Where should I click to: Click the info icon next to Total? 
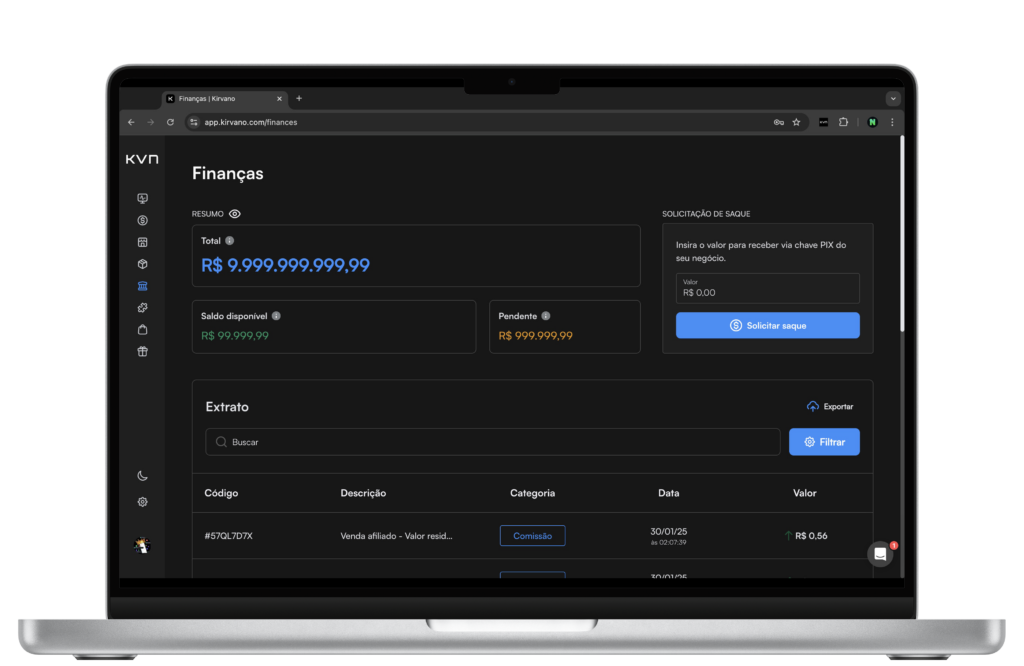[229, 241]
